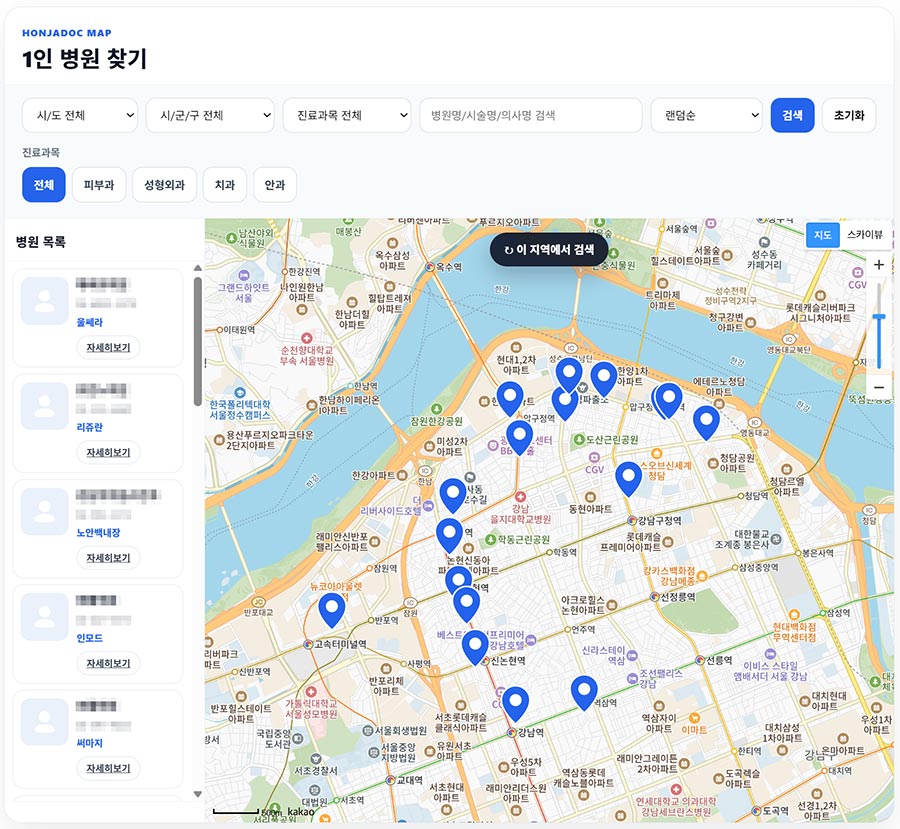The height and width of the screenshot is (829, 900).
Task: Click the 초기화 reset button
Action: coord(849,115)
